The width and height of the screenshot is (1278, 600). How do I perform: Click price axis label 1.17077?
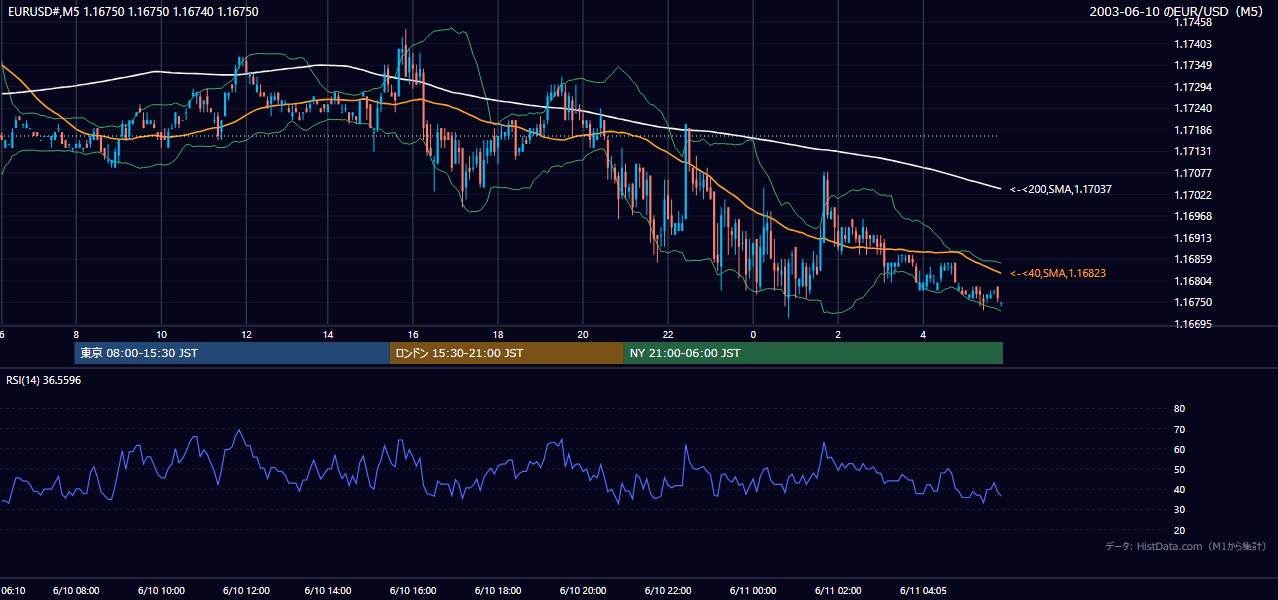[1193, 173]
